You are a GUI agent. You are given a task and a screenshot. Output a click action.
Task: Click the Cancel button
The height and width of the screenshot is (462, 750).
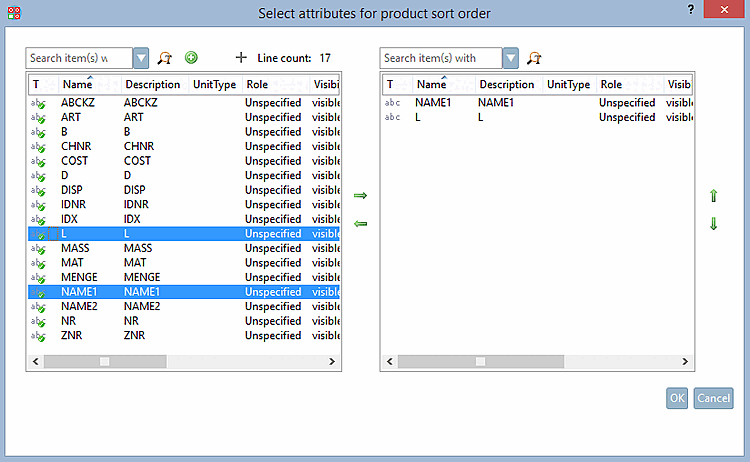tap(713, 398)
